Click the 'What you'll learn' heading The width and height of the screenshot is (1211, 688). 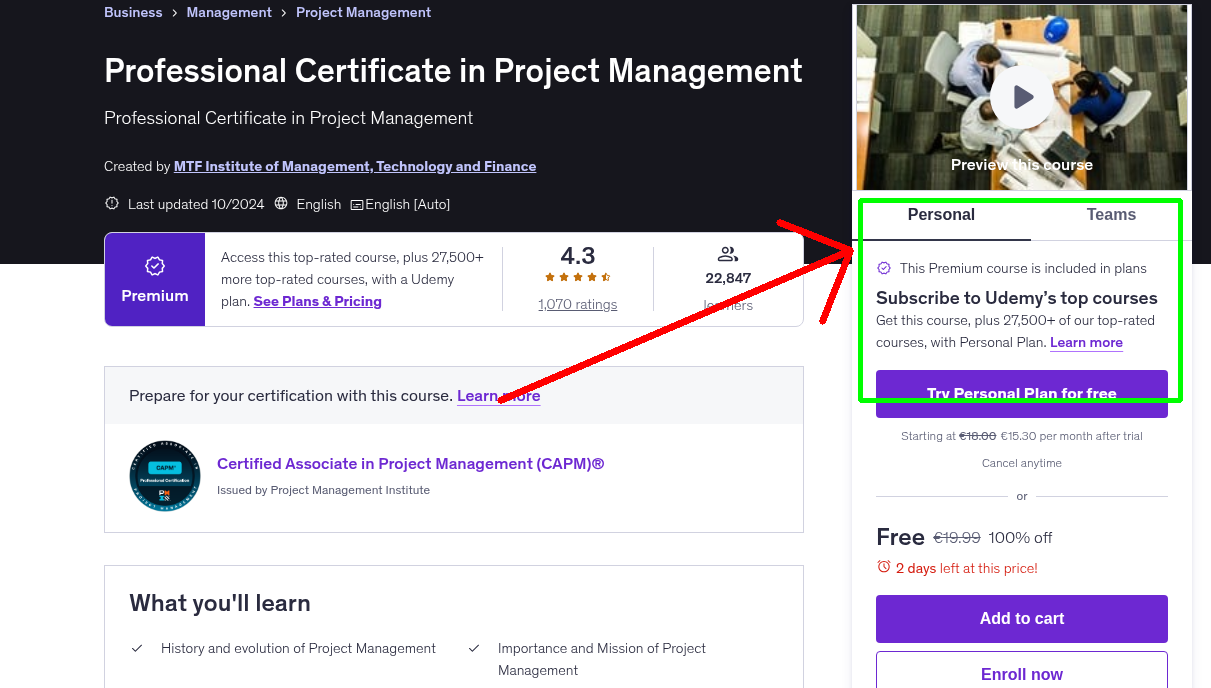coord(220,603)
